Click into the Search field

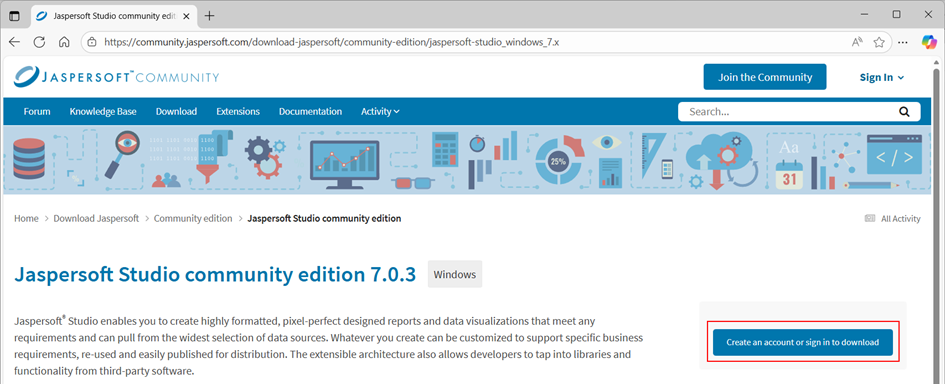790,112
